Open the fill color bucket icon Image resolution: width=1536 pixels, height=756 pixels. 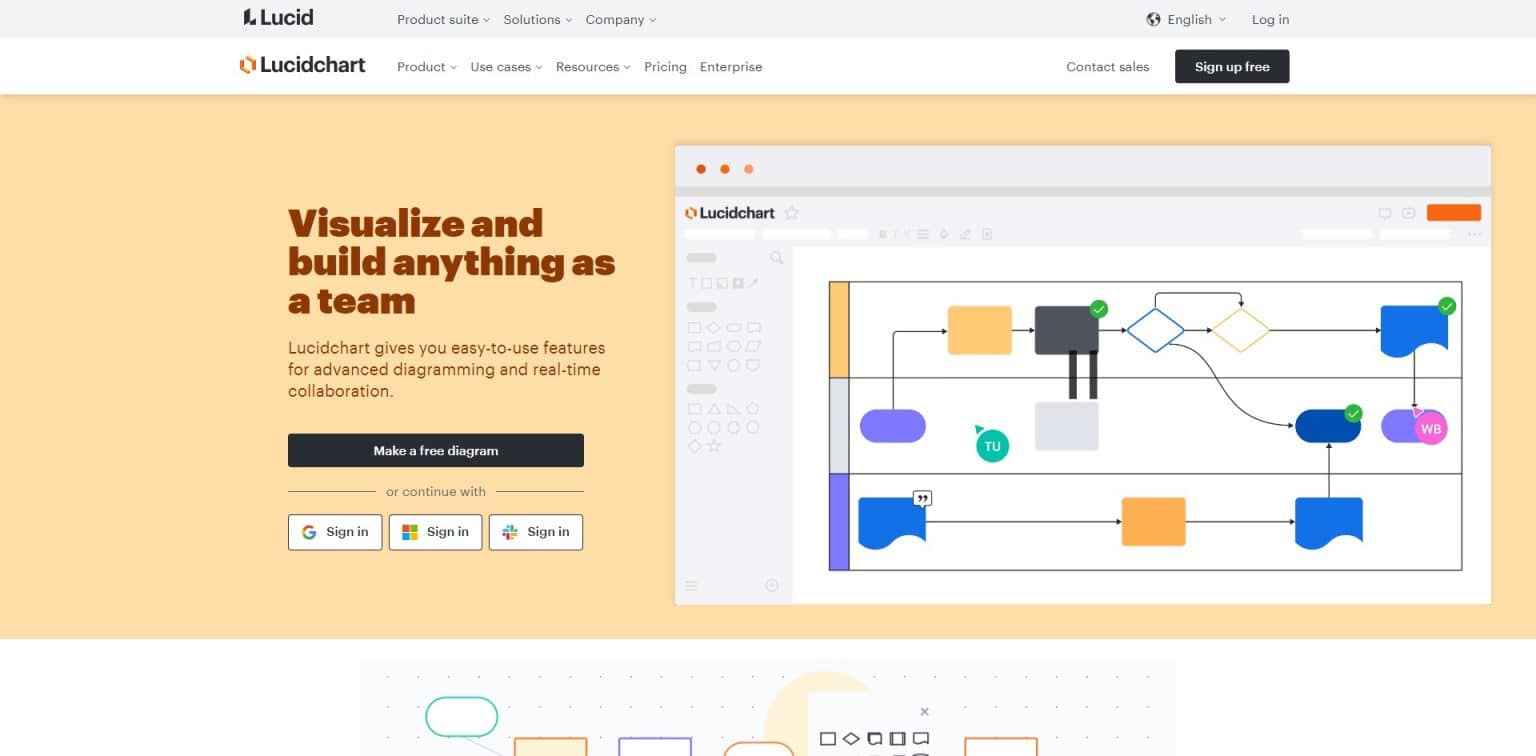coord(943,234)
